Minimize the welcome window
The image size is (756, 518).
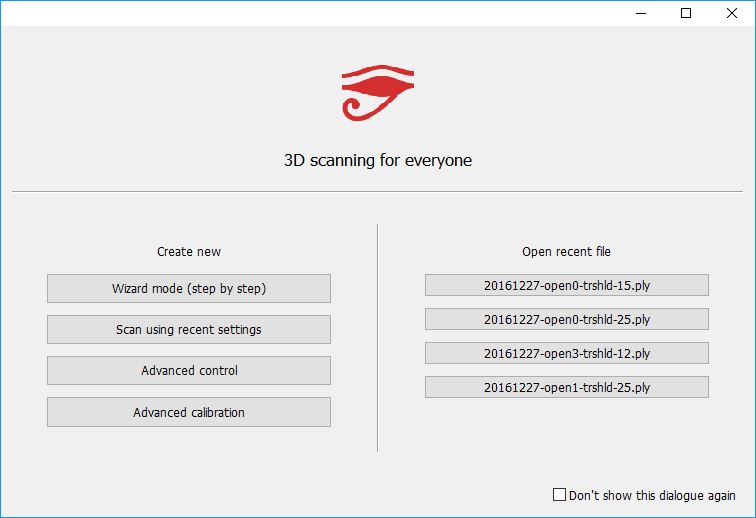pyautogui.click(x=641, y=13)
